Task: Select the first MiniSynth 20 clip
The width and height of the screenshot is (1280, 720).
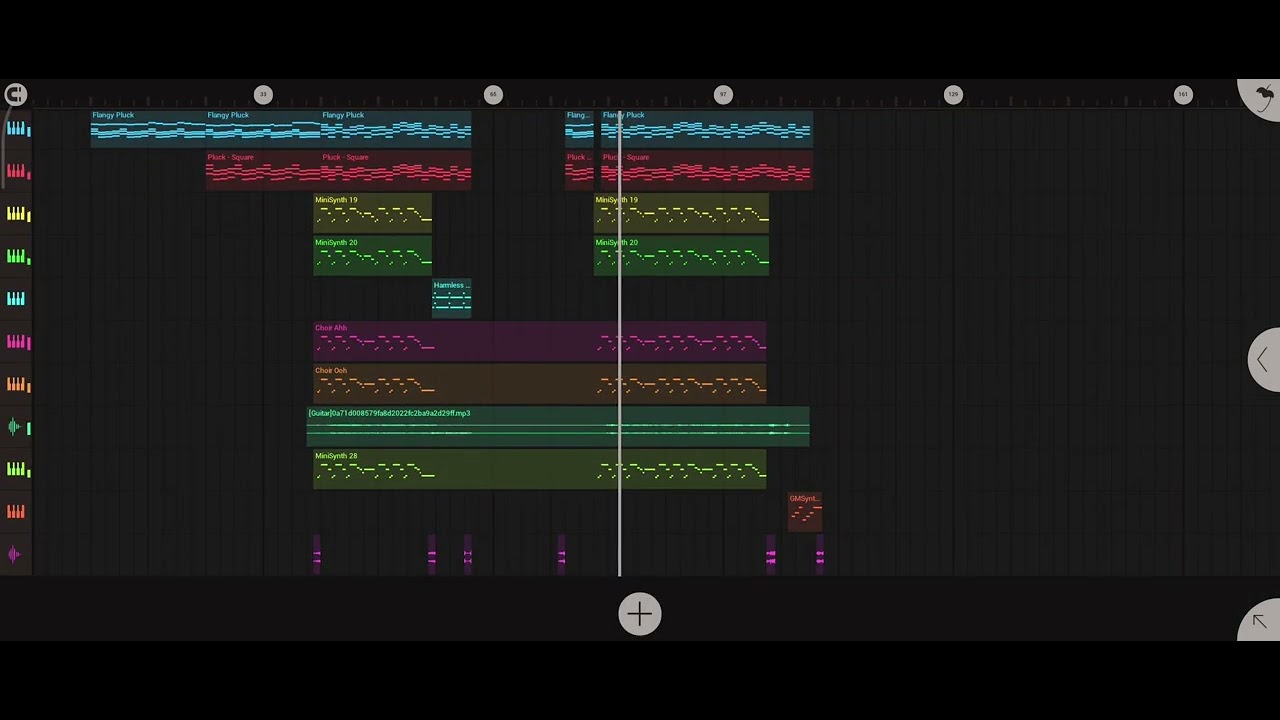Action: [373, 257]
